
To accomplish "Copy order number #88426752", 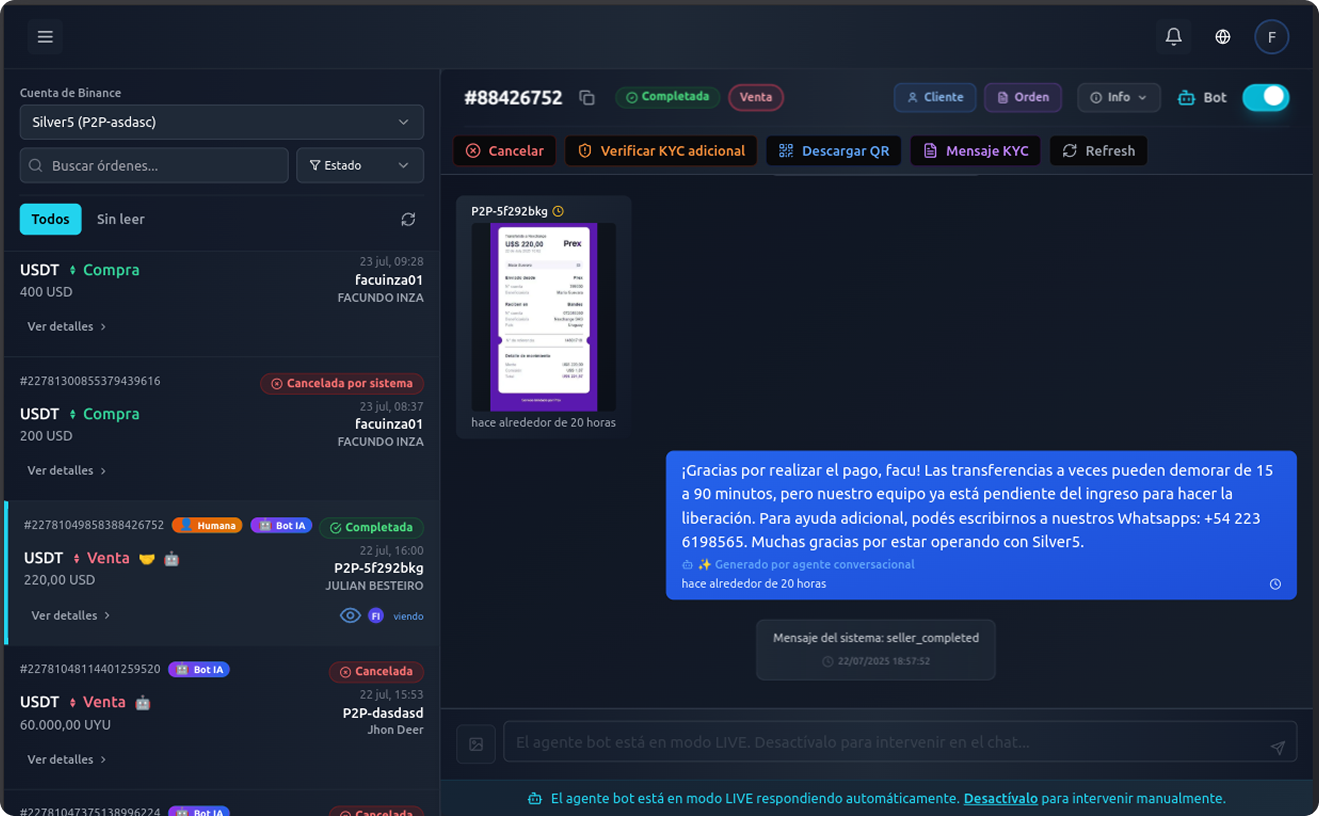I will pyautogui.click(x=587, y=98).
